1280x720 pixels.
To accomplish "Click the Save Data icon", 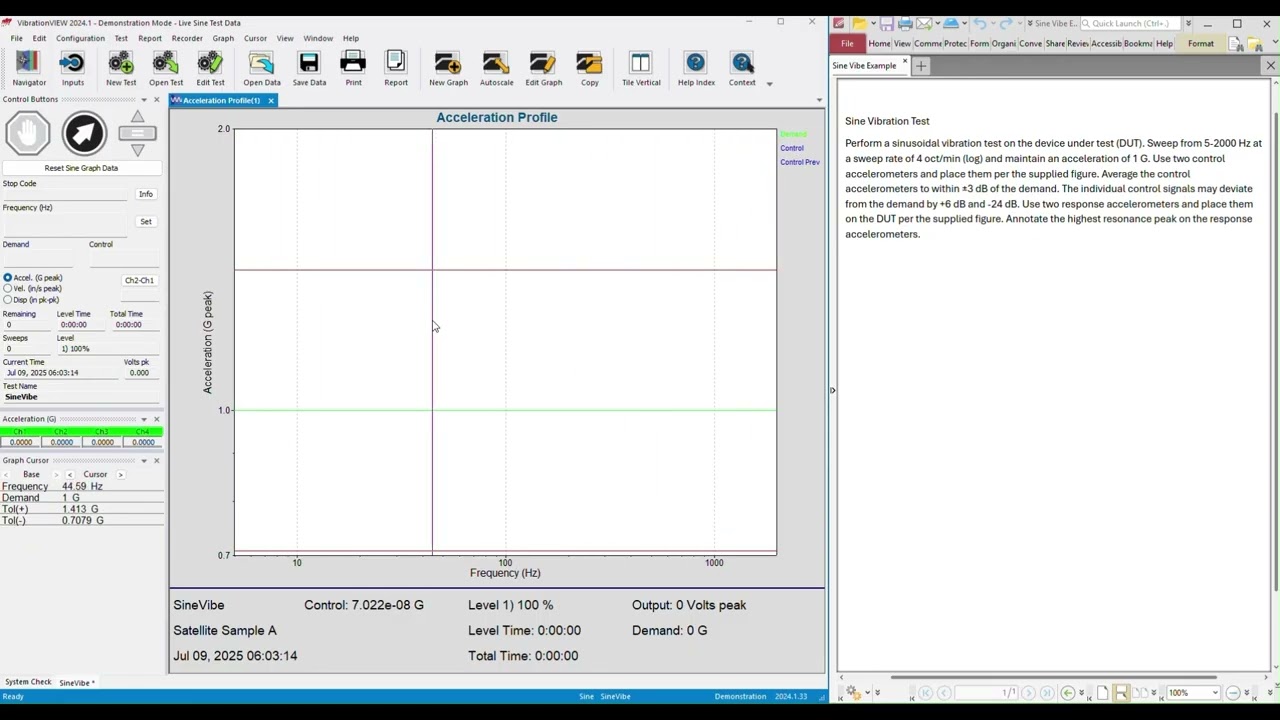I will pyautogui.click(x=308, y=70).
